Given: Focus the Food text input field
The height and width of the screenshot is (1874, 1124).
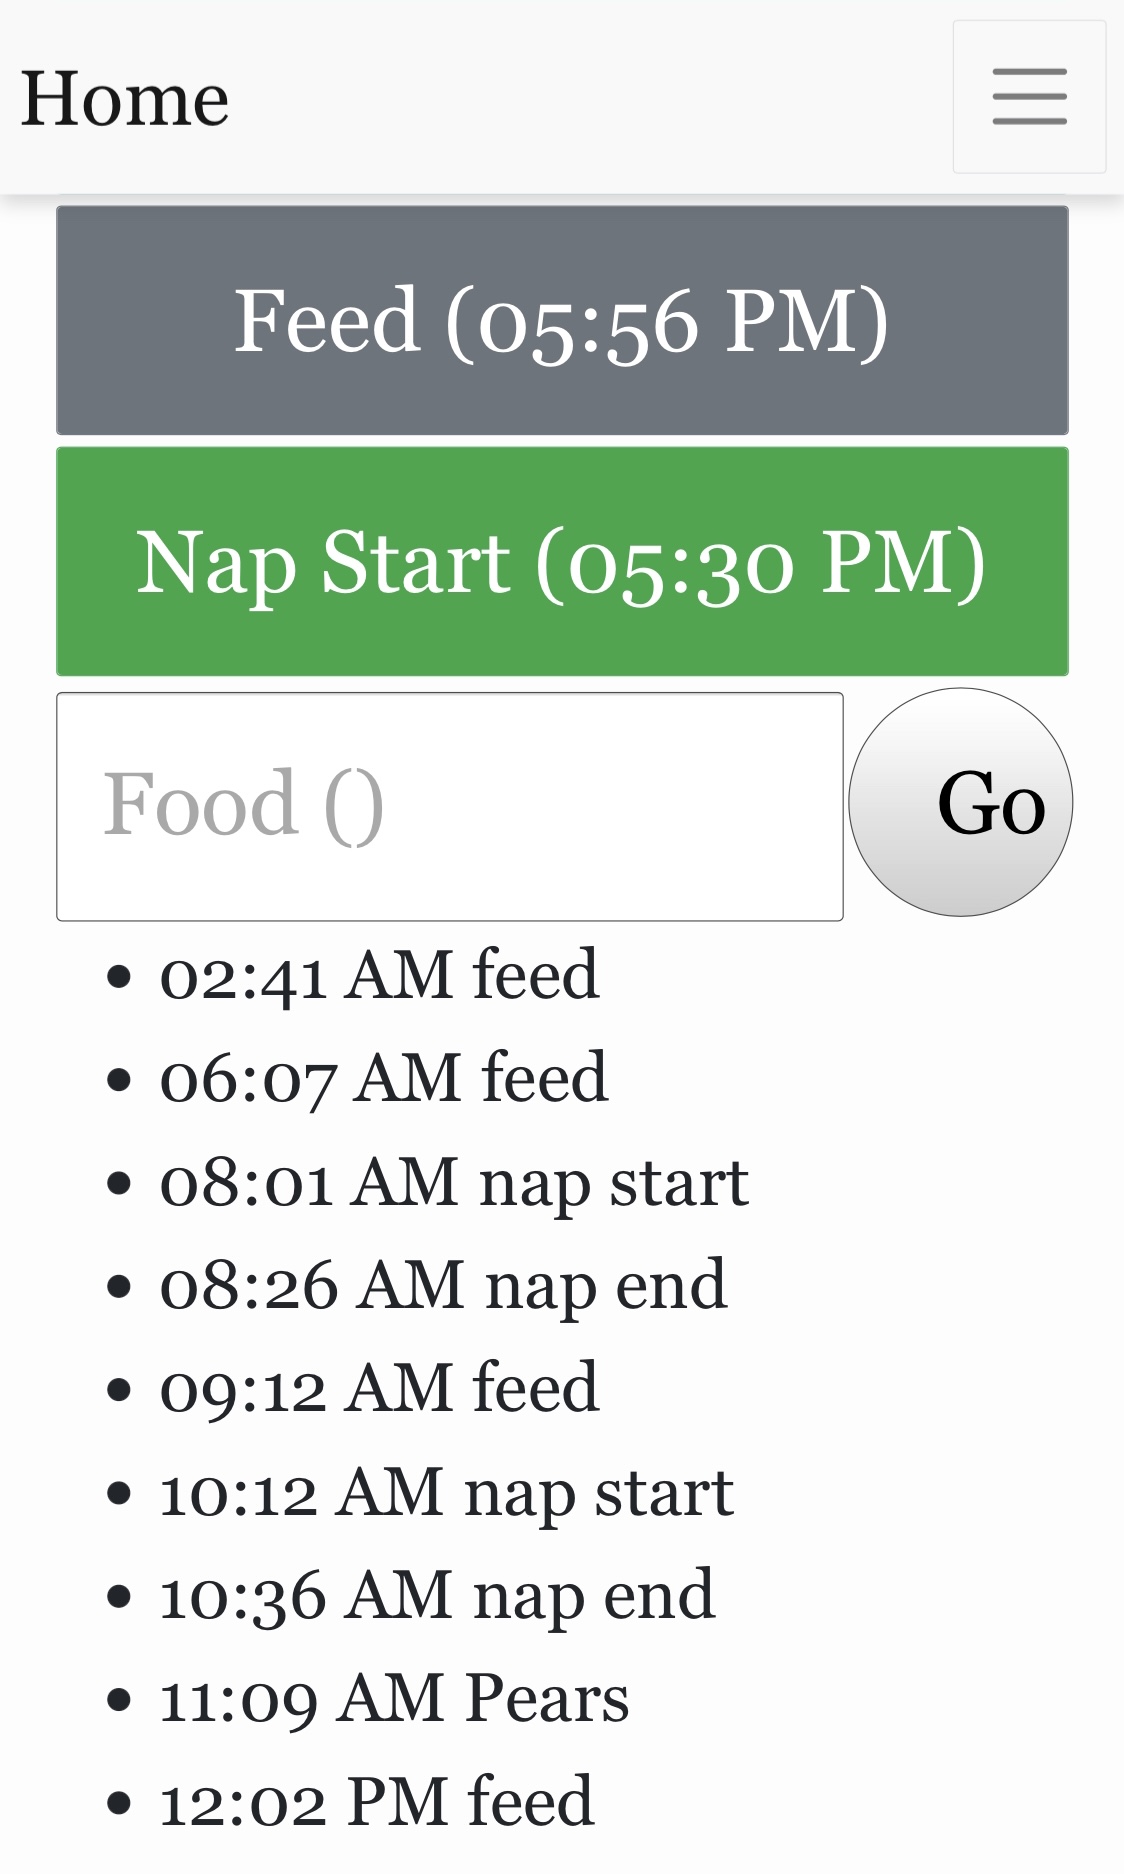Looking at the screenshot, I should tap(450, 806).
